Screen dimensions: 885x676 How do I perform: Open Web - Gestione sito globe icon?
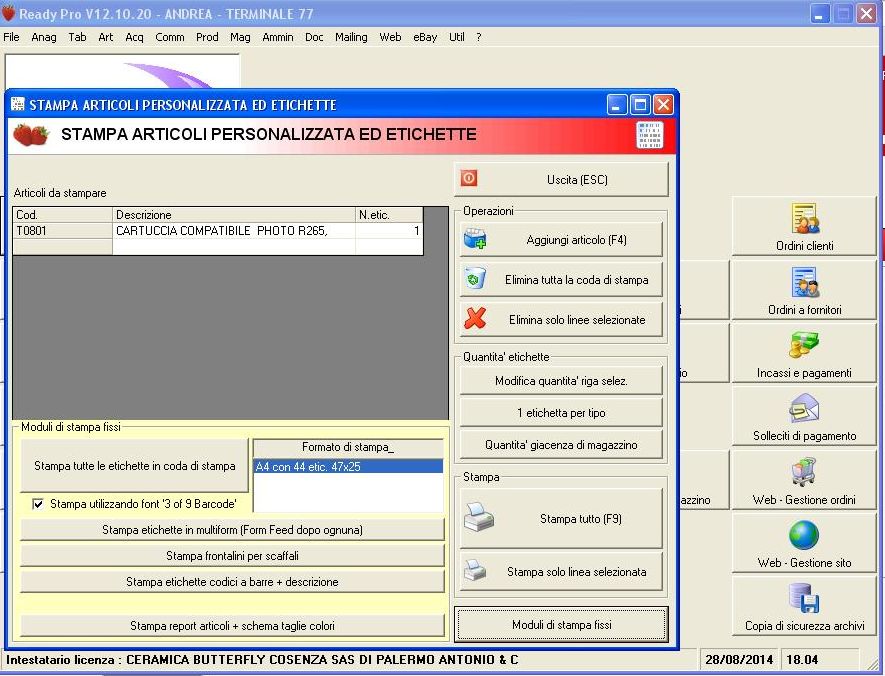804,535
